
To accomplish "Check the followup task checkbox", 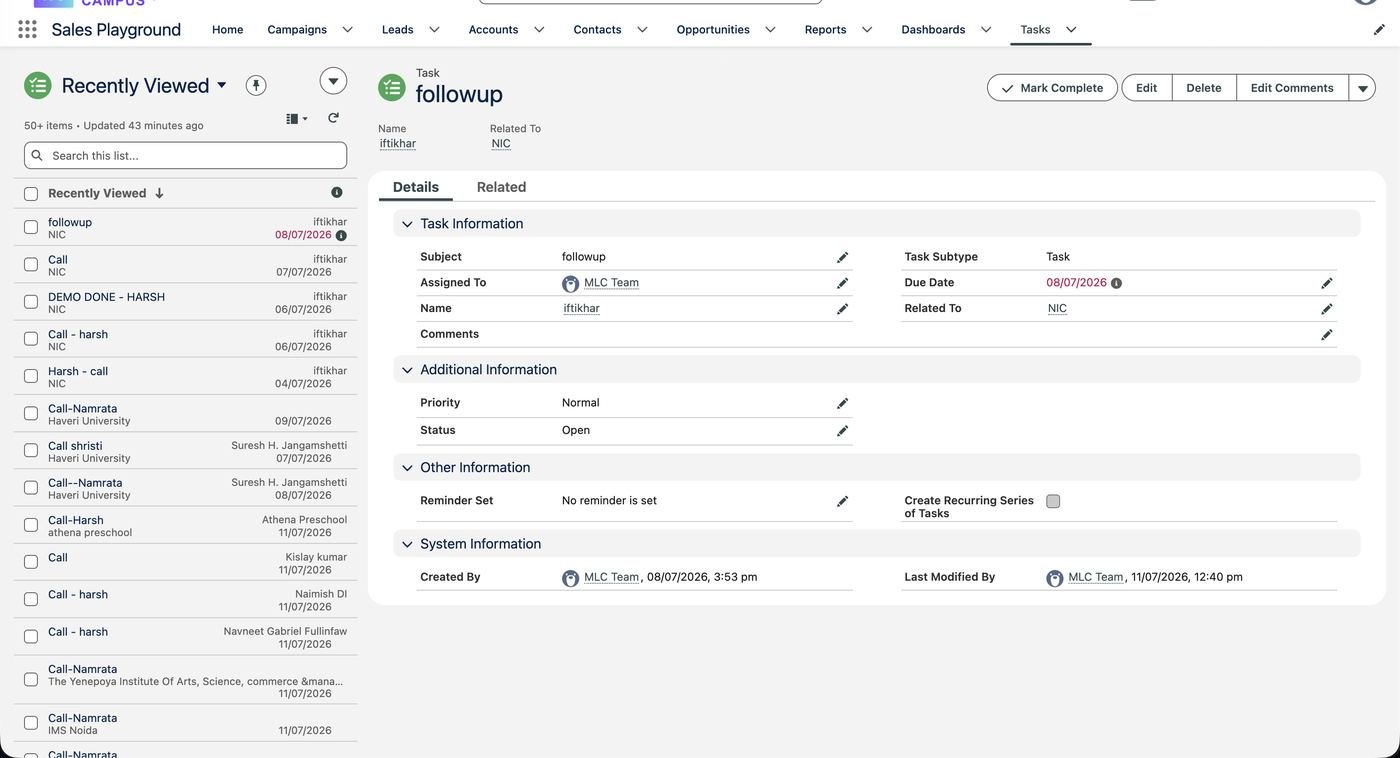I will (31, 227).
